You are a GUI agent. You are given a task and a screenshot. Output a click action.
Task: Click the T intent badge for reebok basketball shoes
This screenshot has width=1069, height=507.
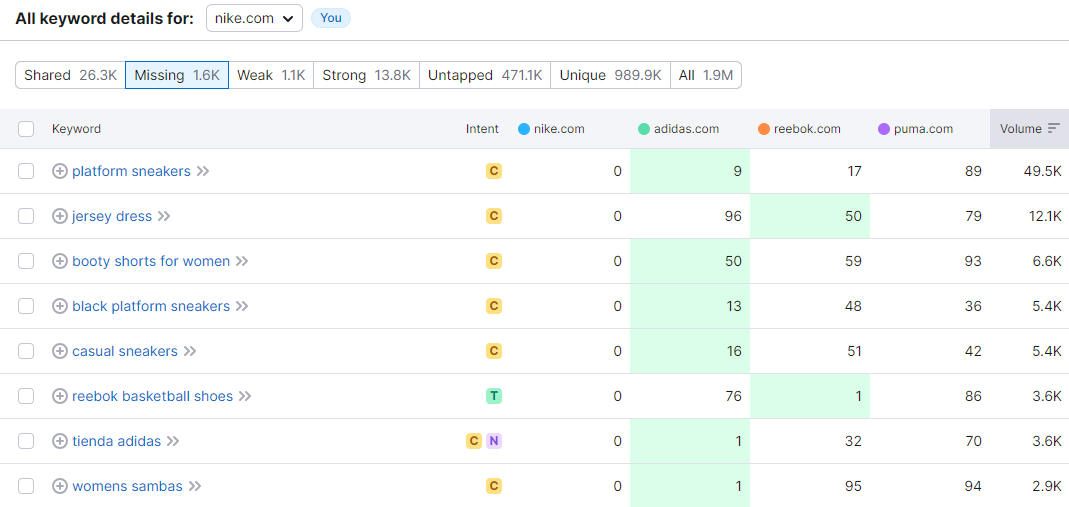pos(494,396)
